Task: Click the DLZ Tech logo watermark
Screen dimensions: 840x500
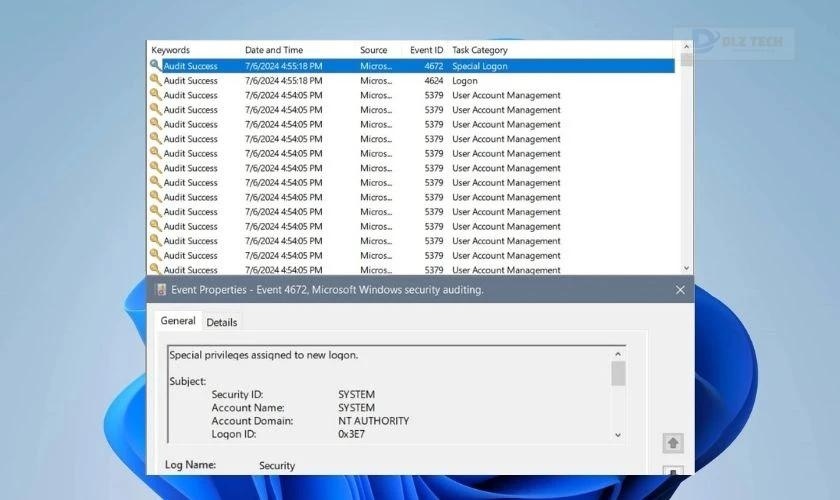Action: (x=738, y=42)
